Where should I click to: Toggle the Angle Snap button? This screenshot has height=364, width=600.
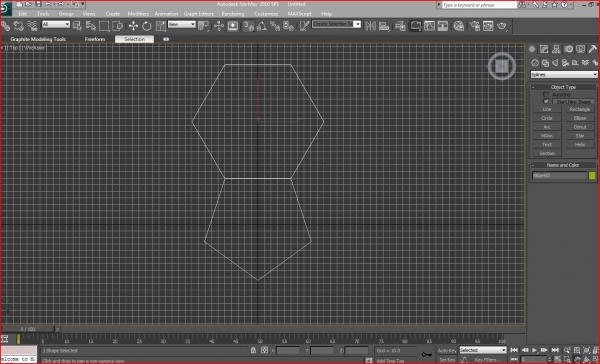262,26
